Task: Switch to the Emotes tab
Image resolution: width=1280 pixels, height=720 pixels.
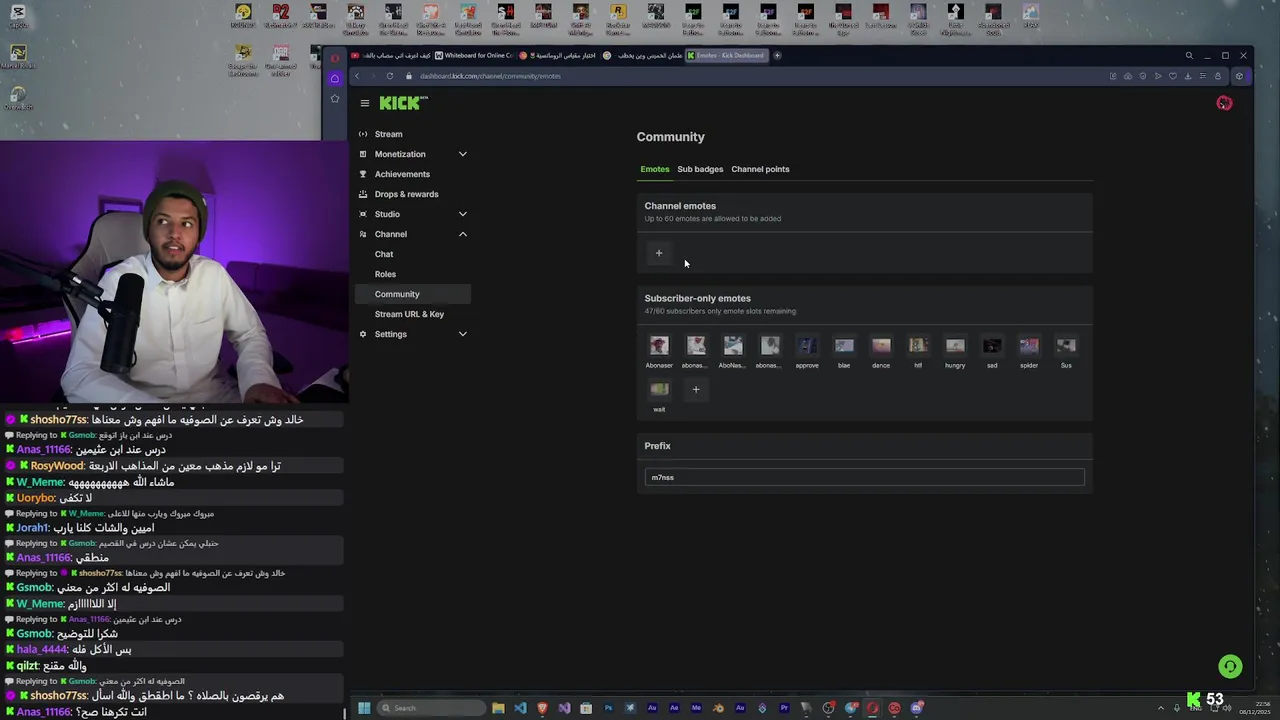Action: tap(655, 169)
